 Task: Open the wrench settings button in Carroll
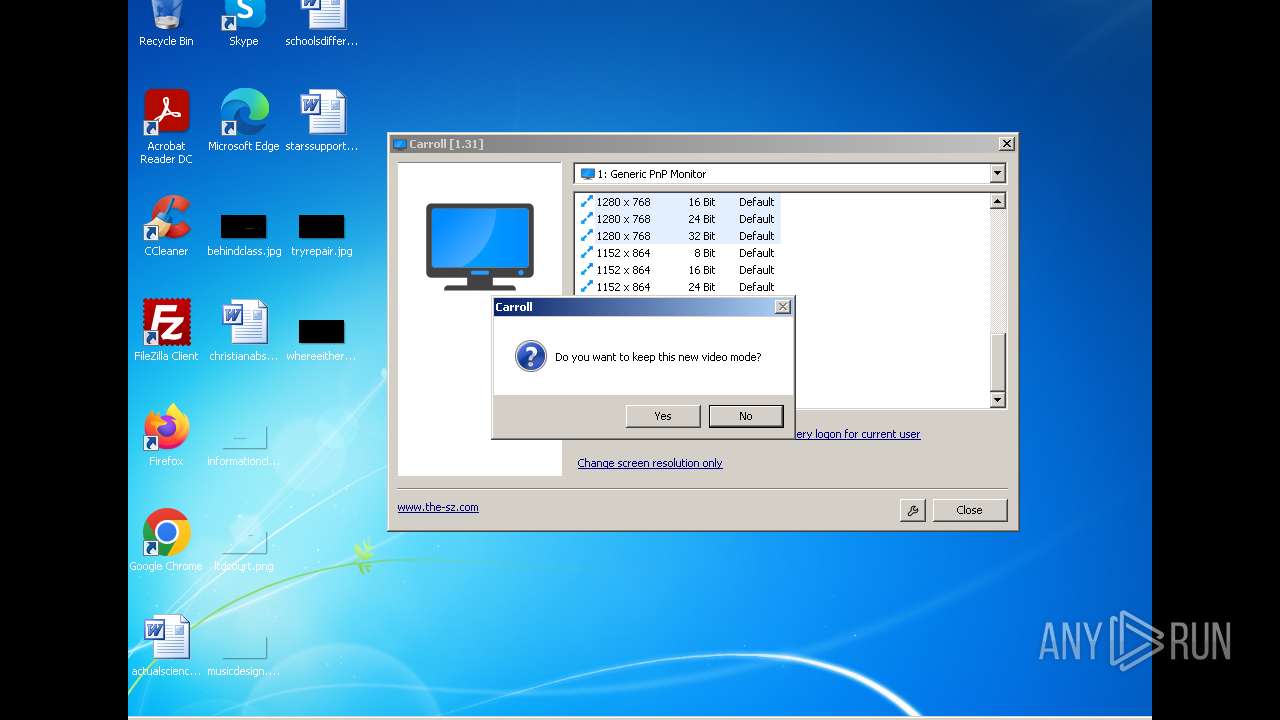click(912, 510)
